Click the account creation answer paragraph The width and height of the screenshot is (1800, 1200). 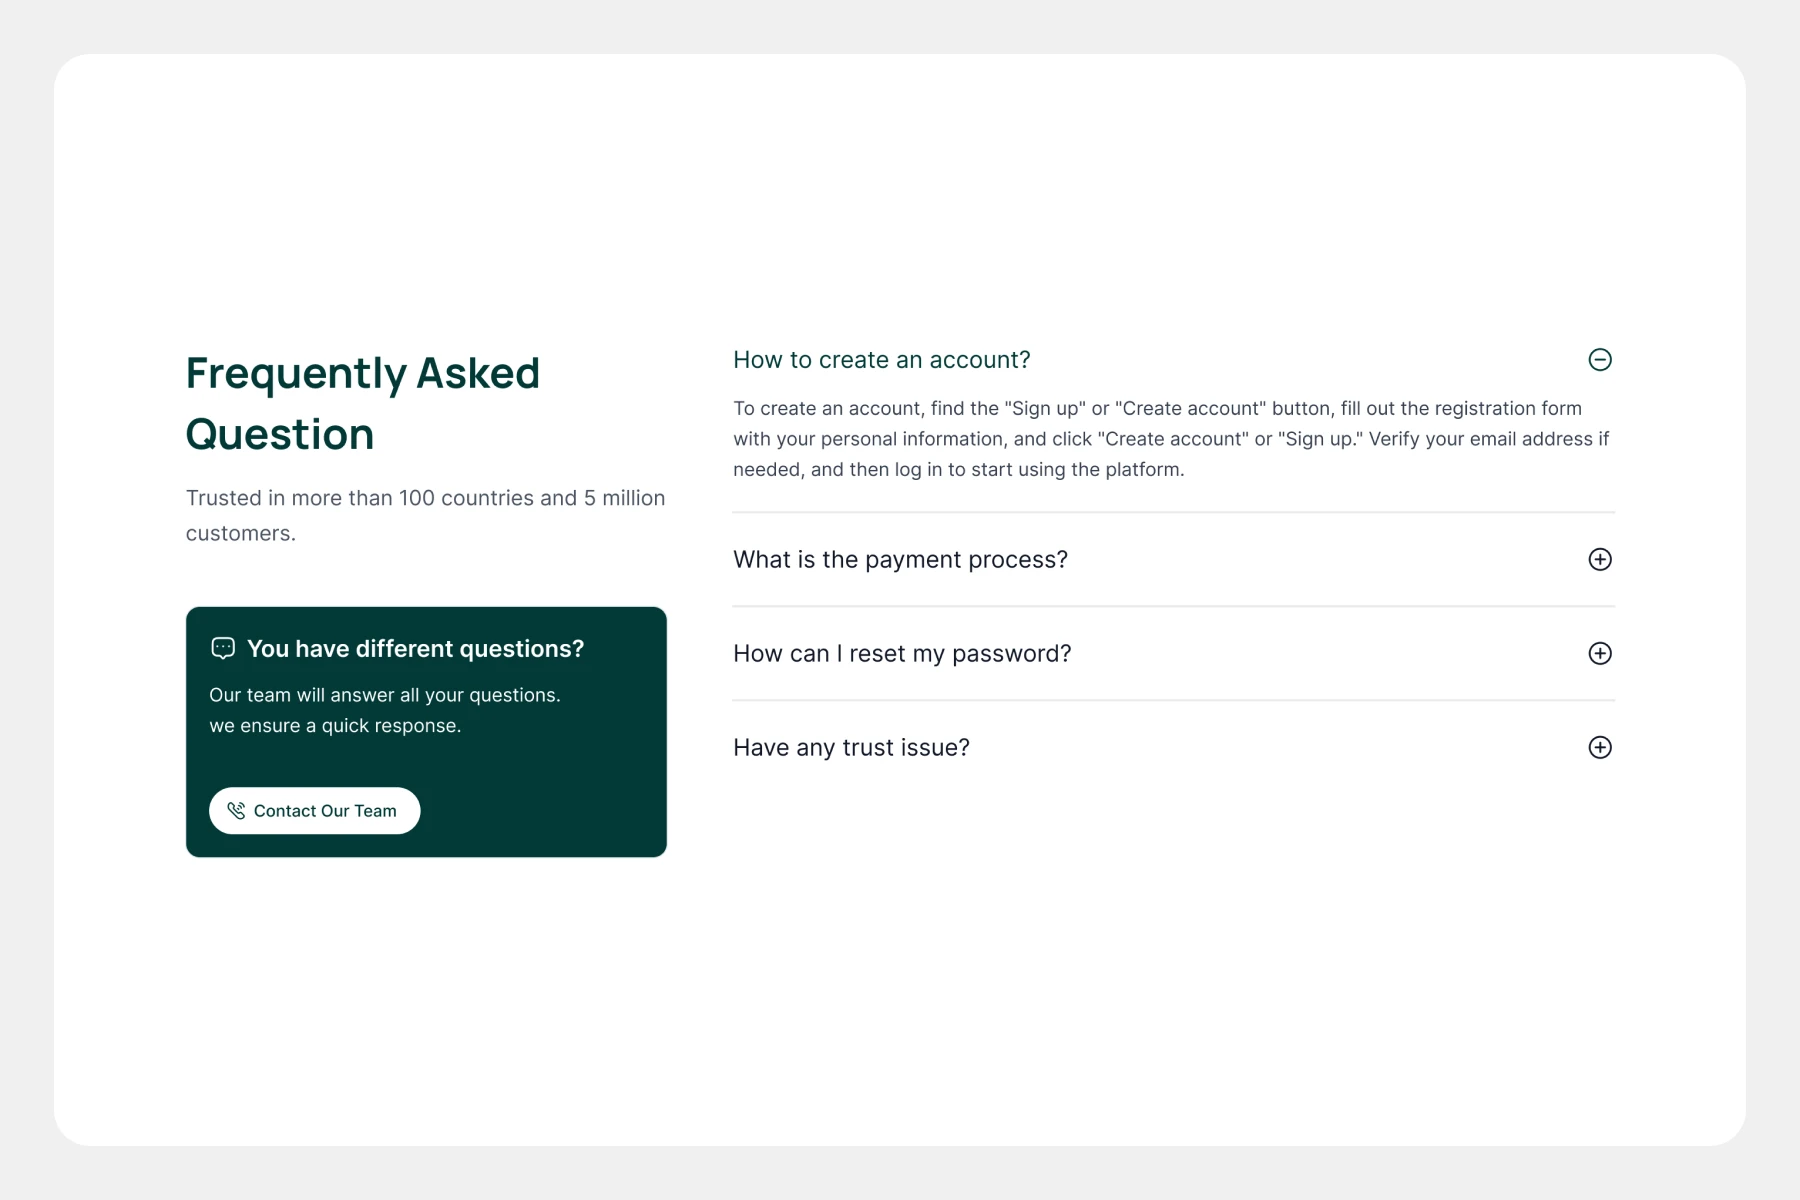[1170, 439]
